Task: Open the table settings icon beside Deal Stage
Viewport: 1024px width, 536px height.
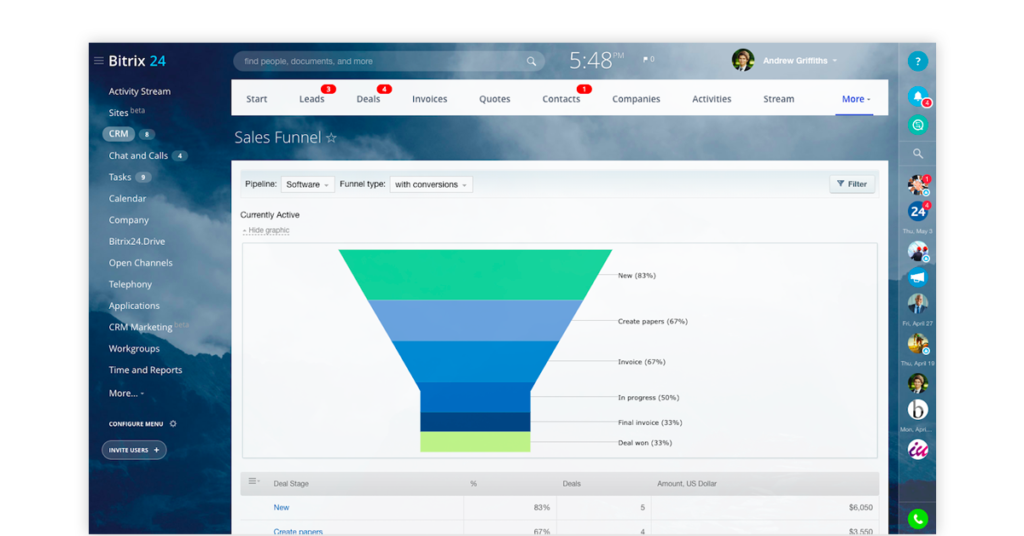Action: (253, 482)
